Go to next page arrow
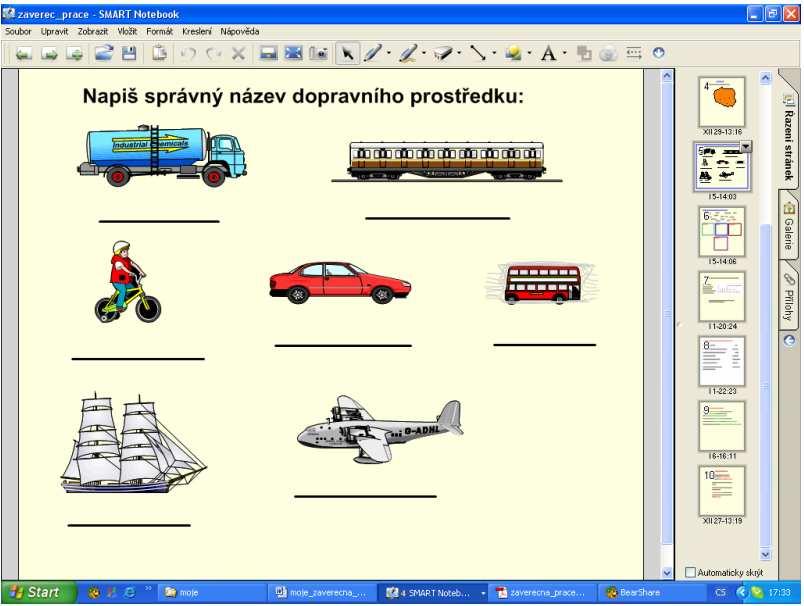The width and height of the screenshot is (804, 606). 49,53
